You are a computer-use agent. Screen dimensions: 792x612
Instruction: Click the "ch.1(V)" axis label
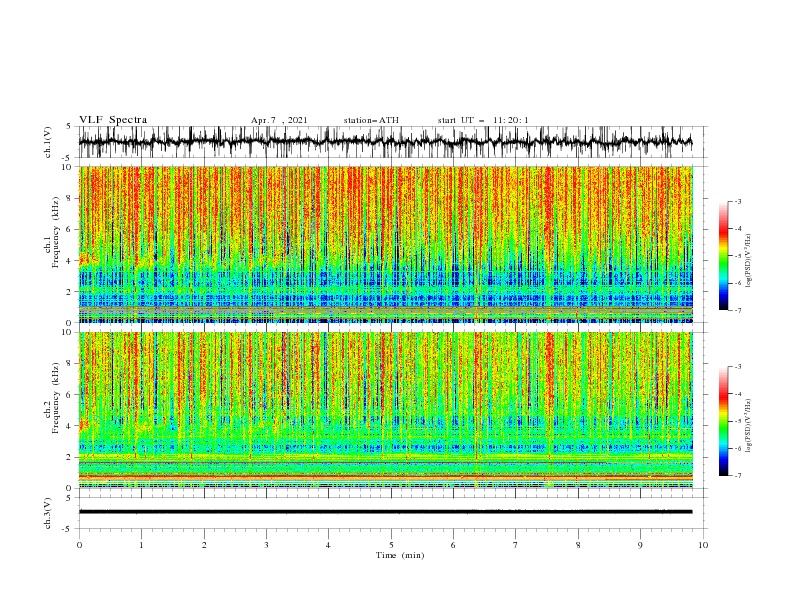point(48,142)
